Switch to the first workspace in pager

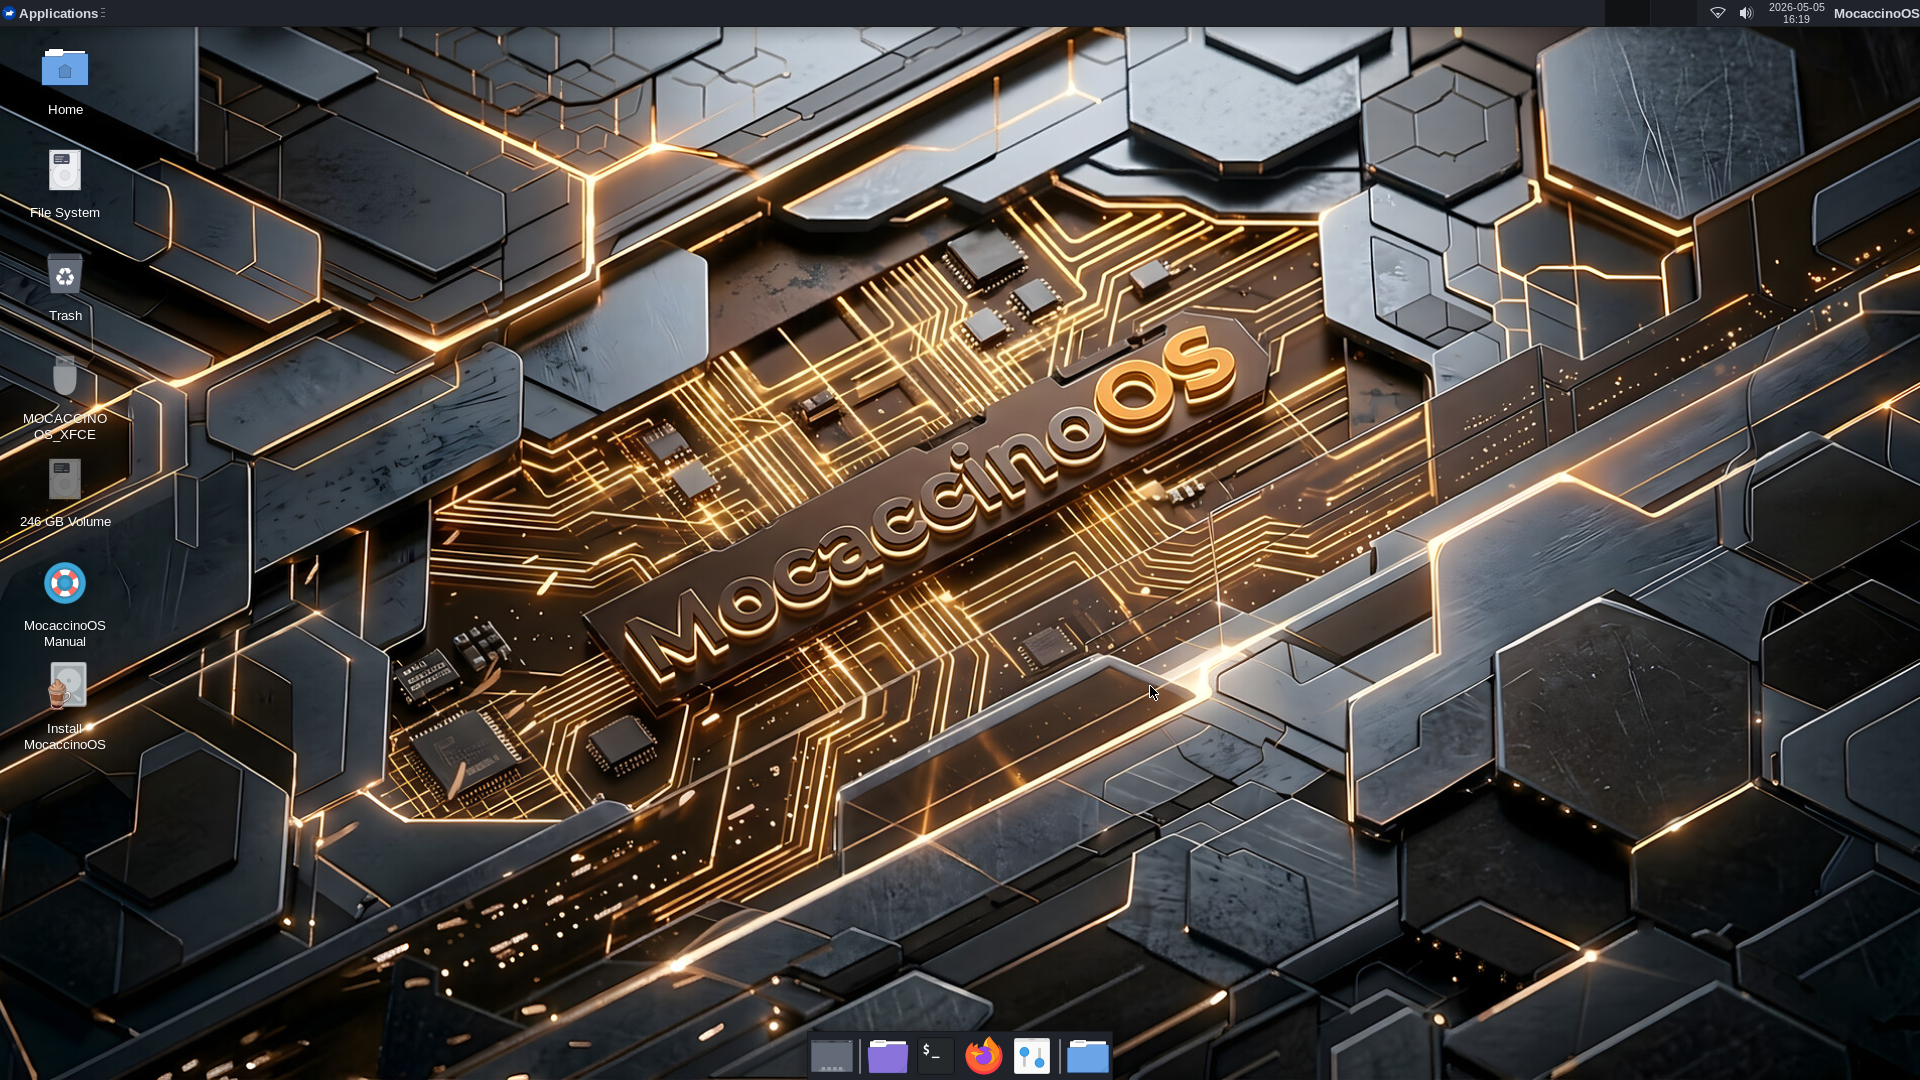point(1627,13)
